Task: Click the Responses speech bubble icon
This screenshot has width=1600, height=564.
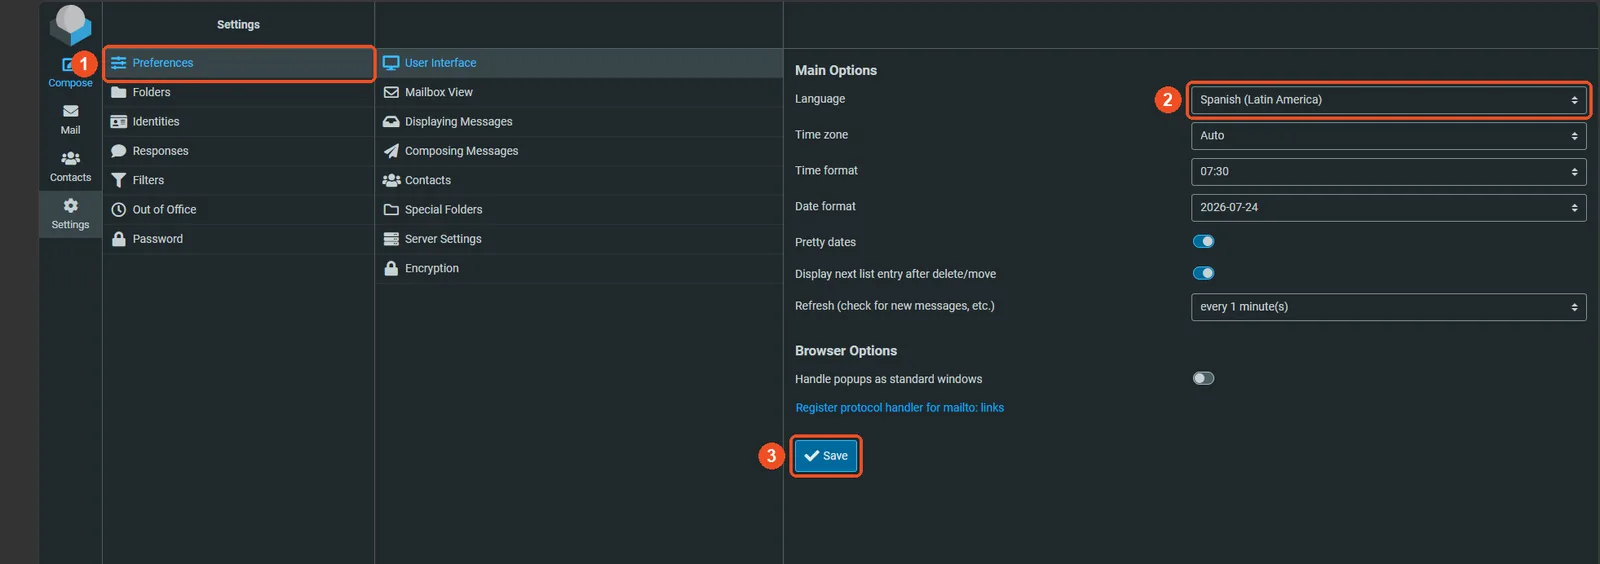Action: tap(118, 151)
